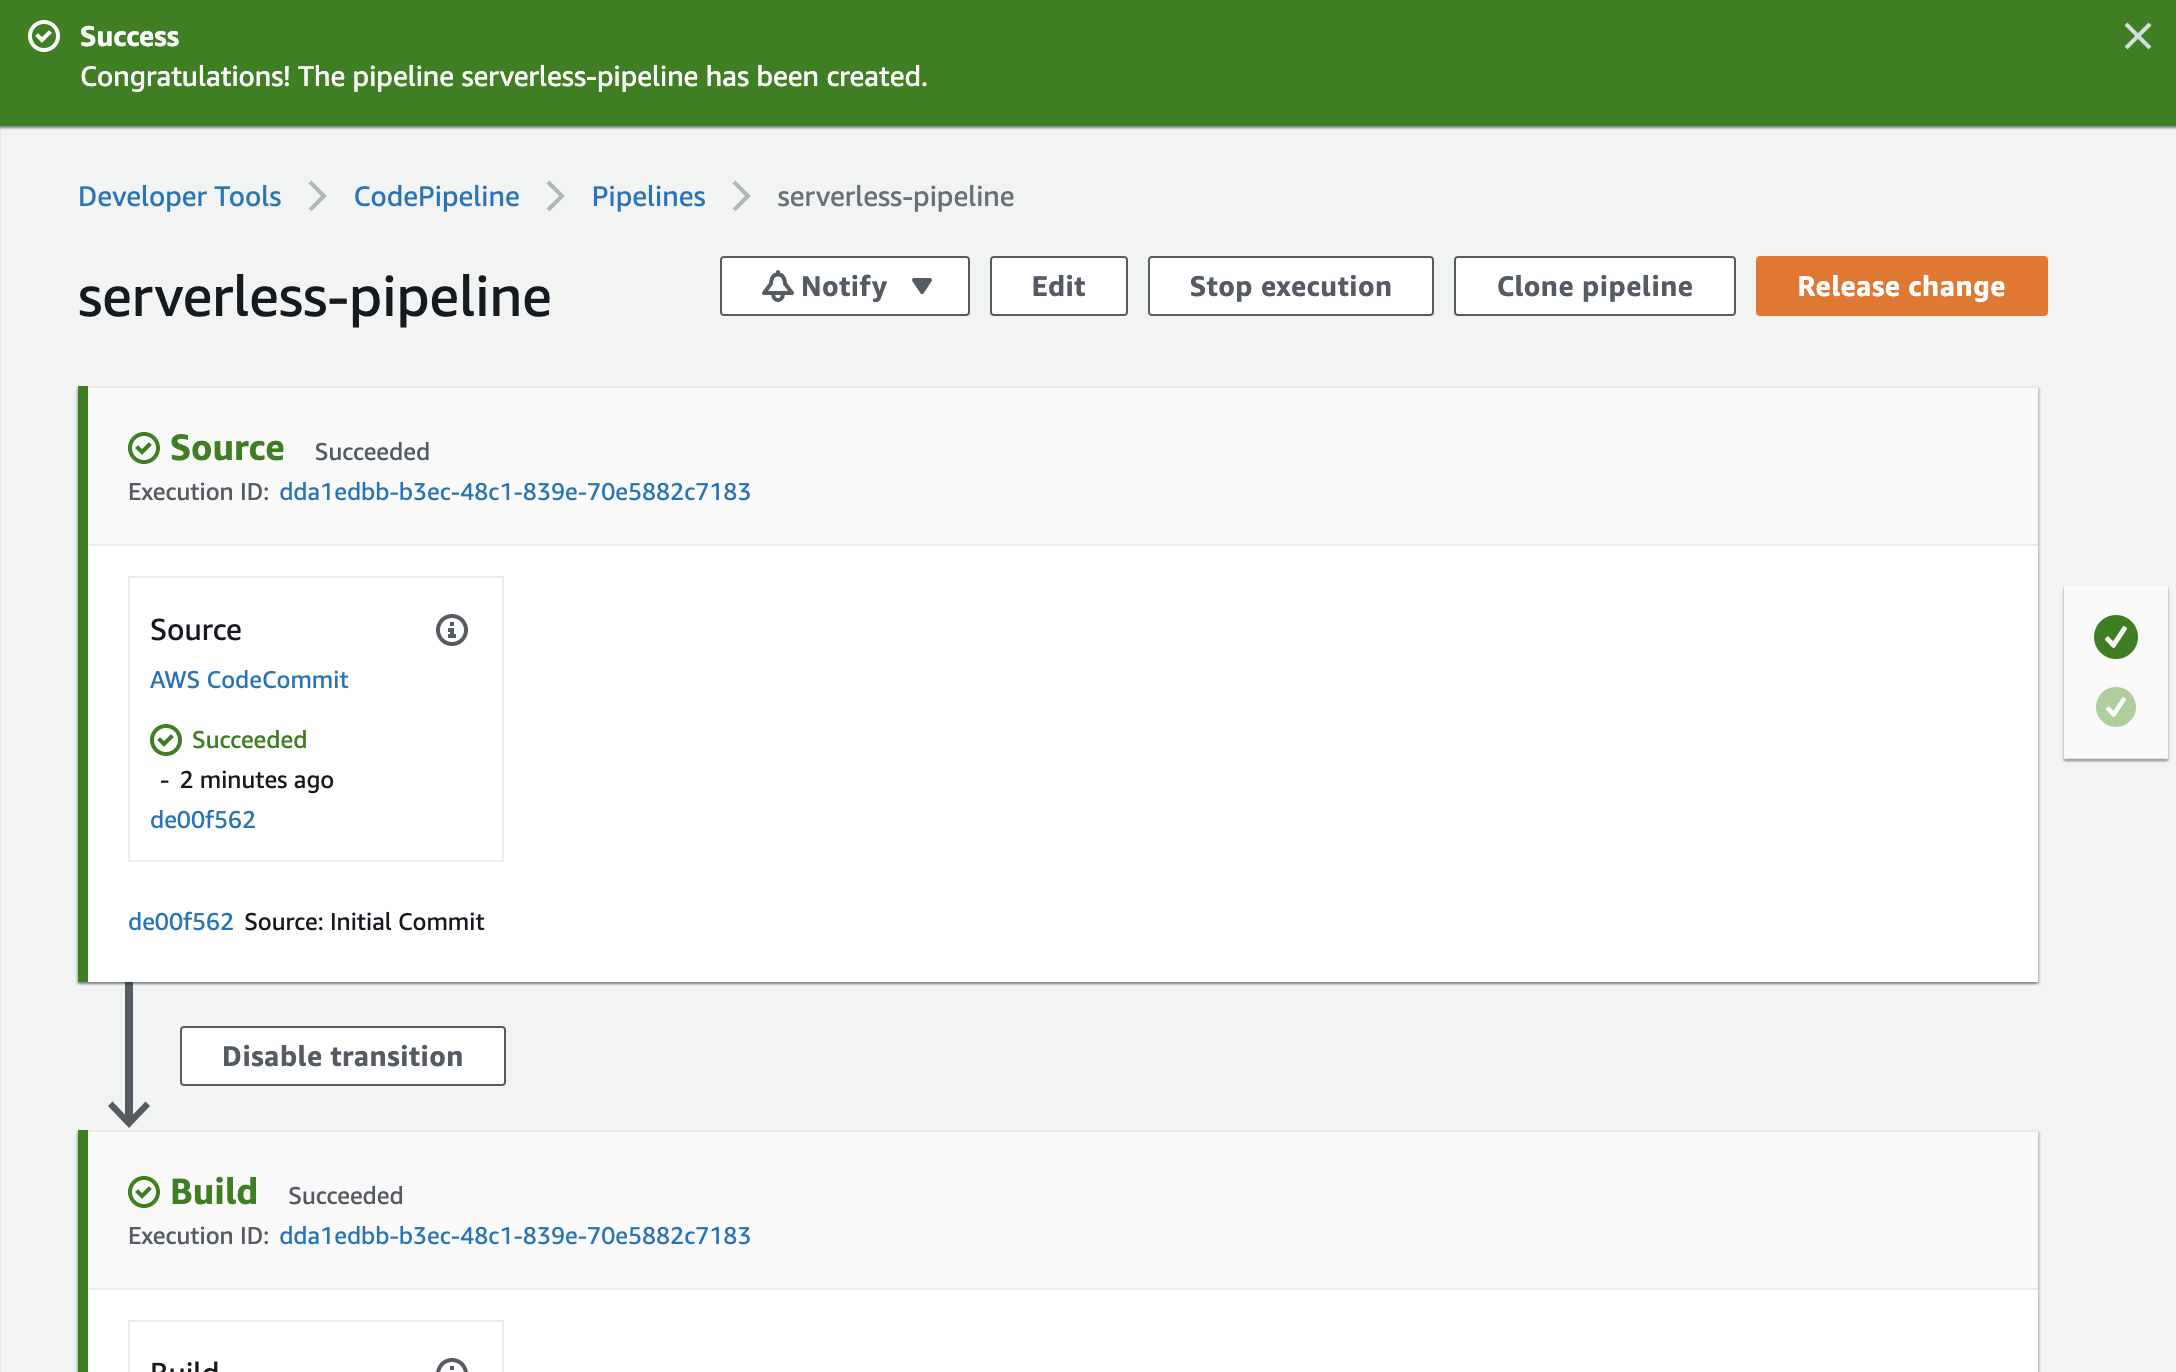Viewport: 2176px width, 1372px height.
Task: Click the success checkmark icon in the banner
Action: pyautogui.click(x=44, y=36)
